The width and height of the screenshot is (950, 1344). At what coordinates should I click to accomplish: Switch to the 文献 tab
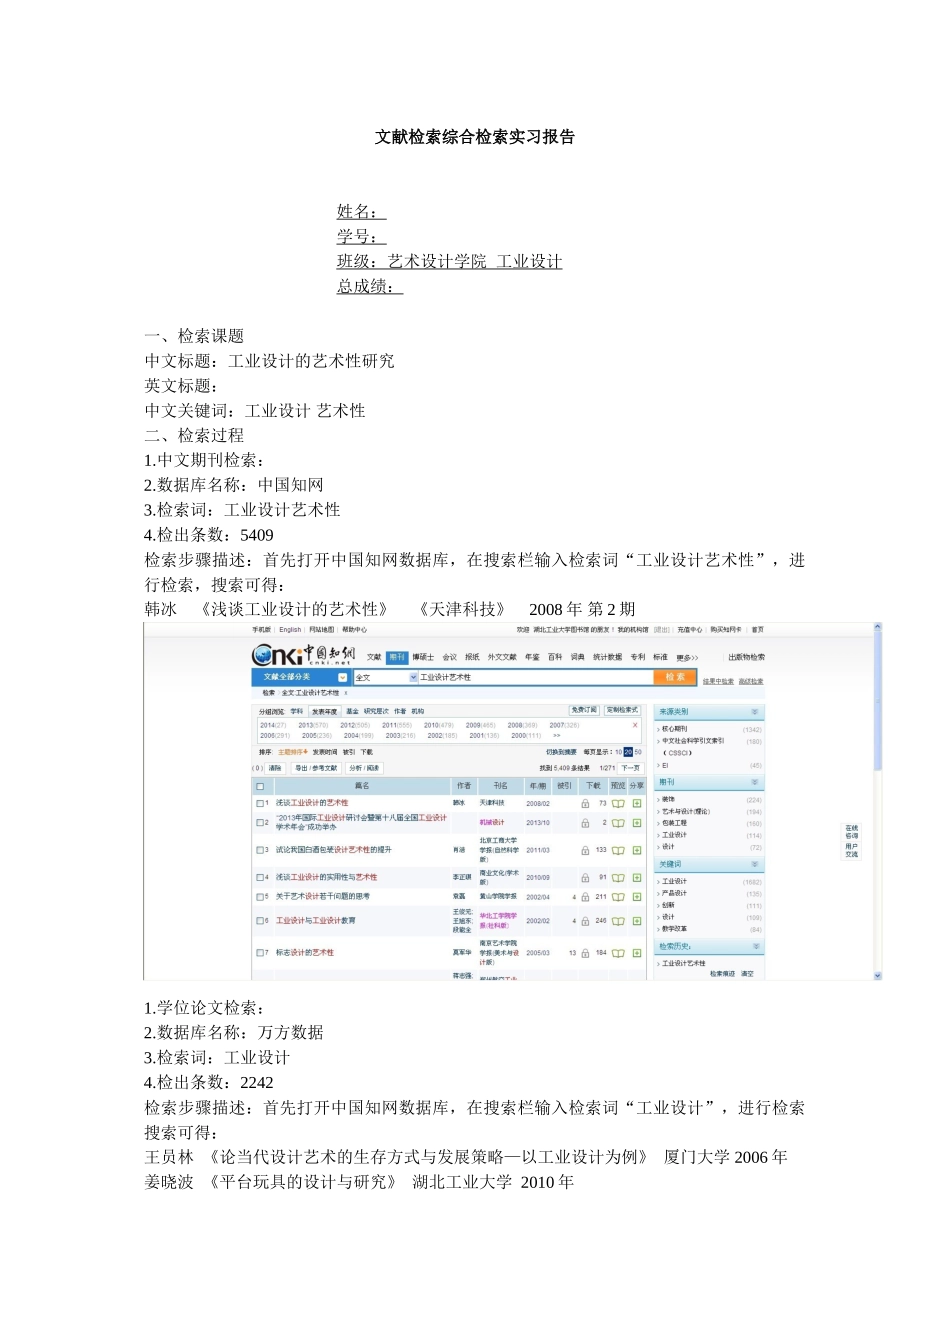coord(373,657)
